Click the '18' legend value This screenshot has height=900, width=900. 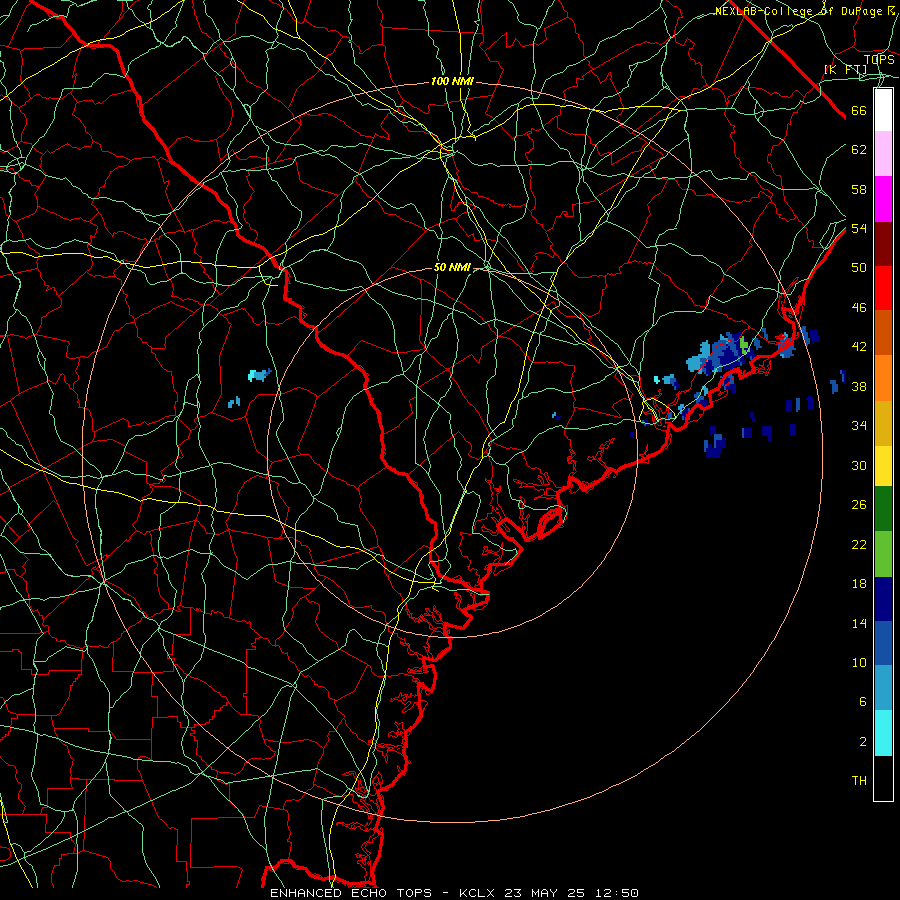859,584
